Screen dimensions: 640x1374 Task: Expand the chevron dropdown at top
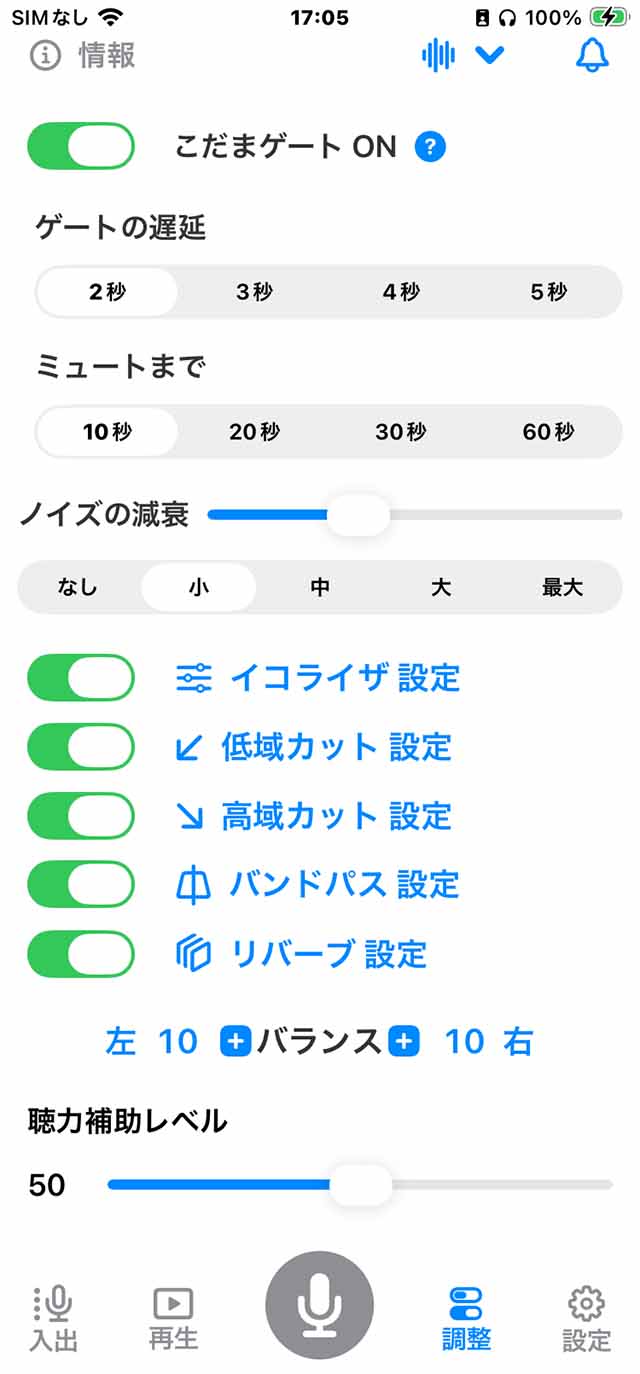pyautogui.click(x=490, y=55)
